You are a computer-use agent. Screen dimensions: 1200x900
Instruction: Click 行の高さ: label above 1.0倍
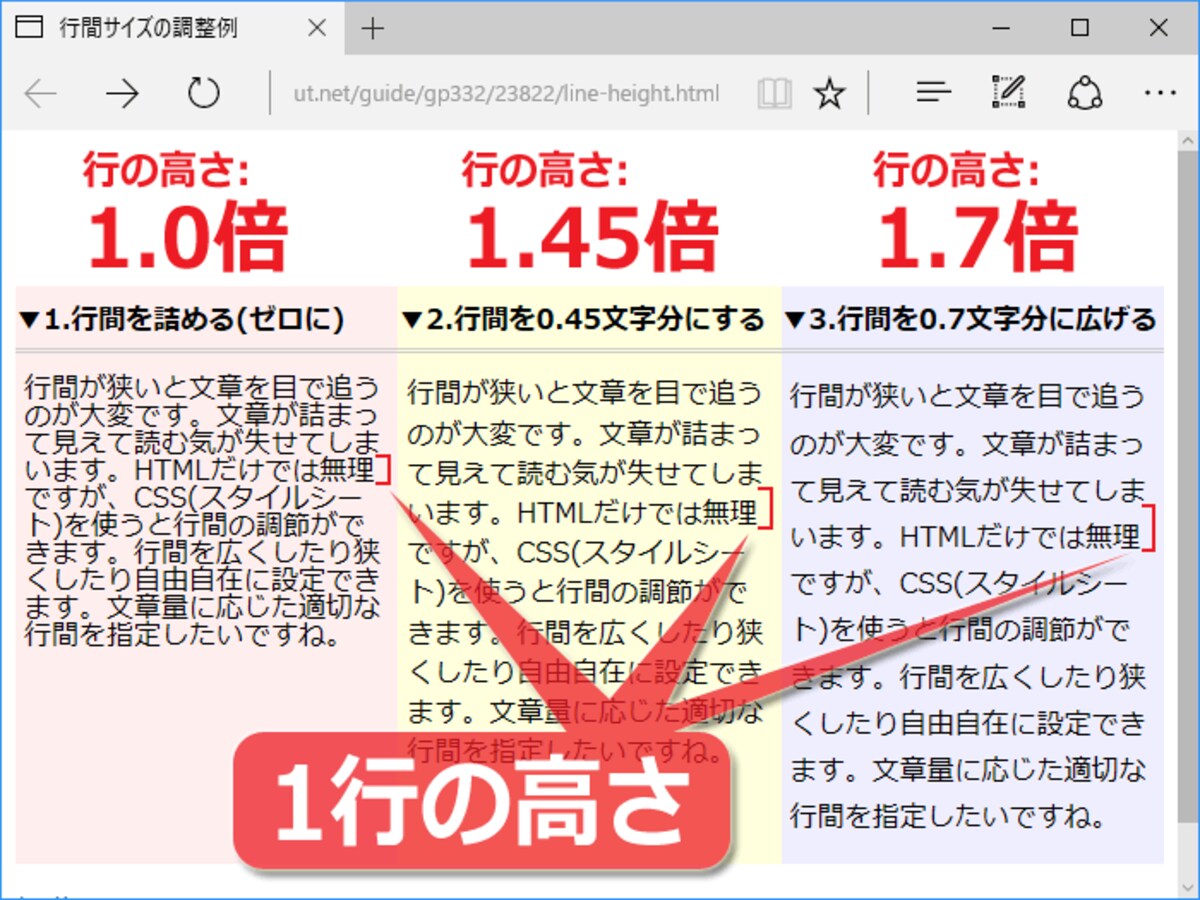(x=166, y=171)
